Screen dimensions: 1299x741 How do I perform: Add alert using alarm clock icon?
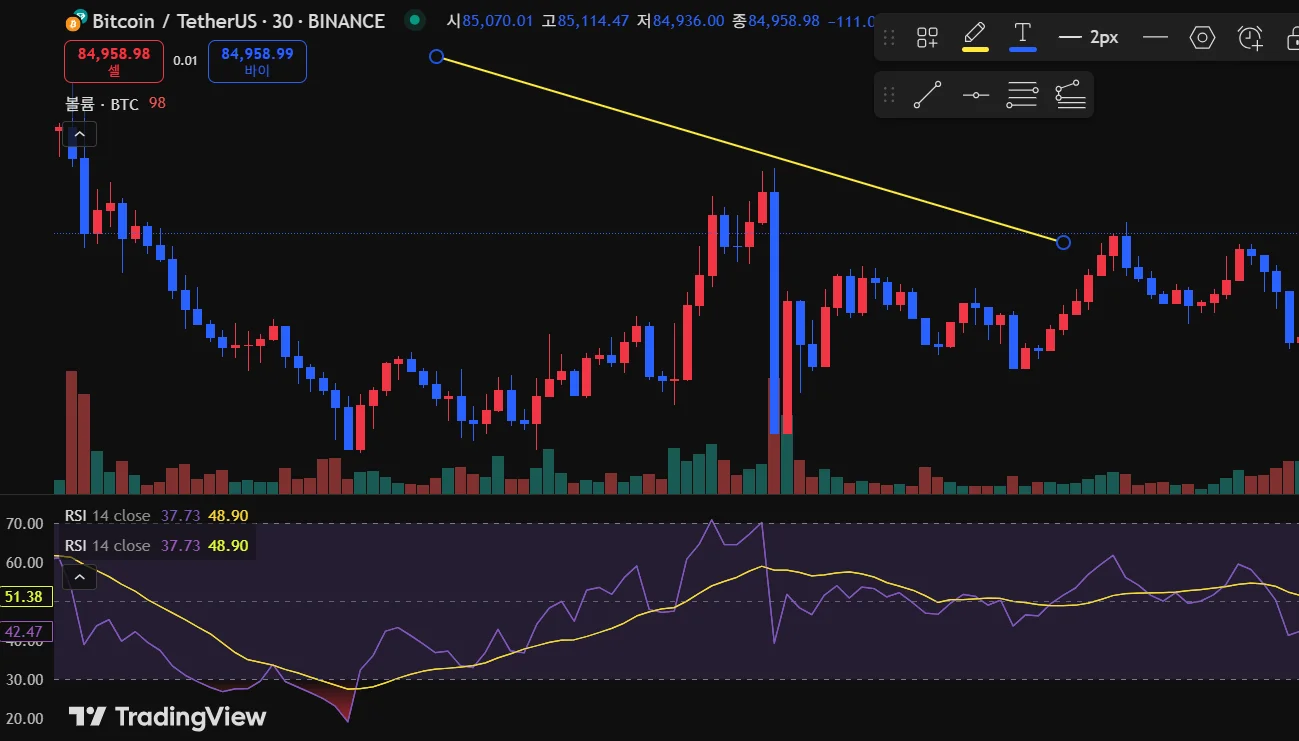point(1250,38)
